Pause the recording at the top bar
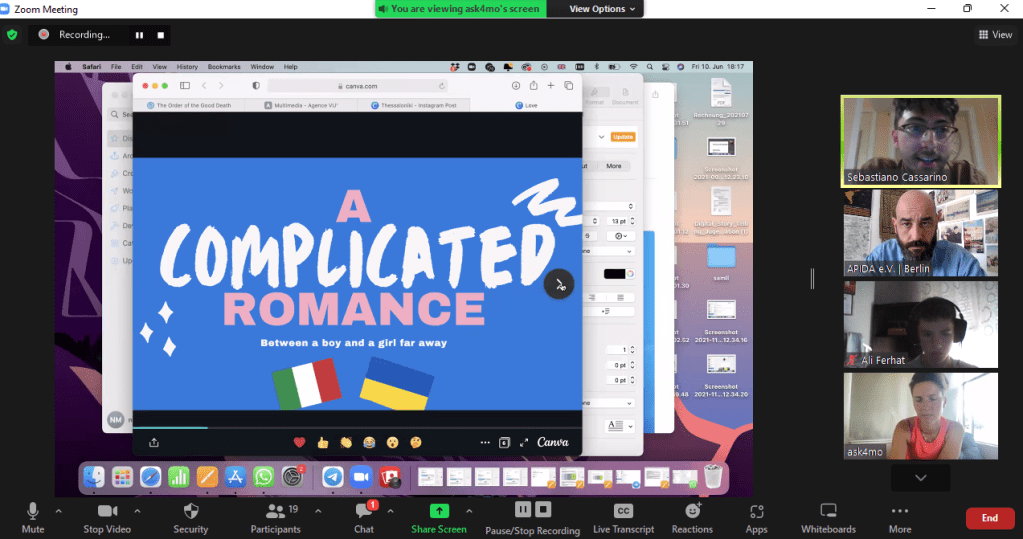The height and width of the screenshot is (539, 1023). coord(139,34)
